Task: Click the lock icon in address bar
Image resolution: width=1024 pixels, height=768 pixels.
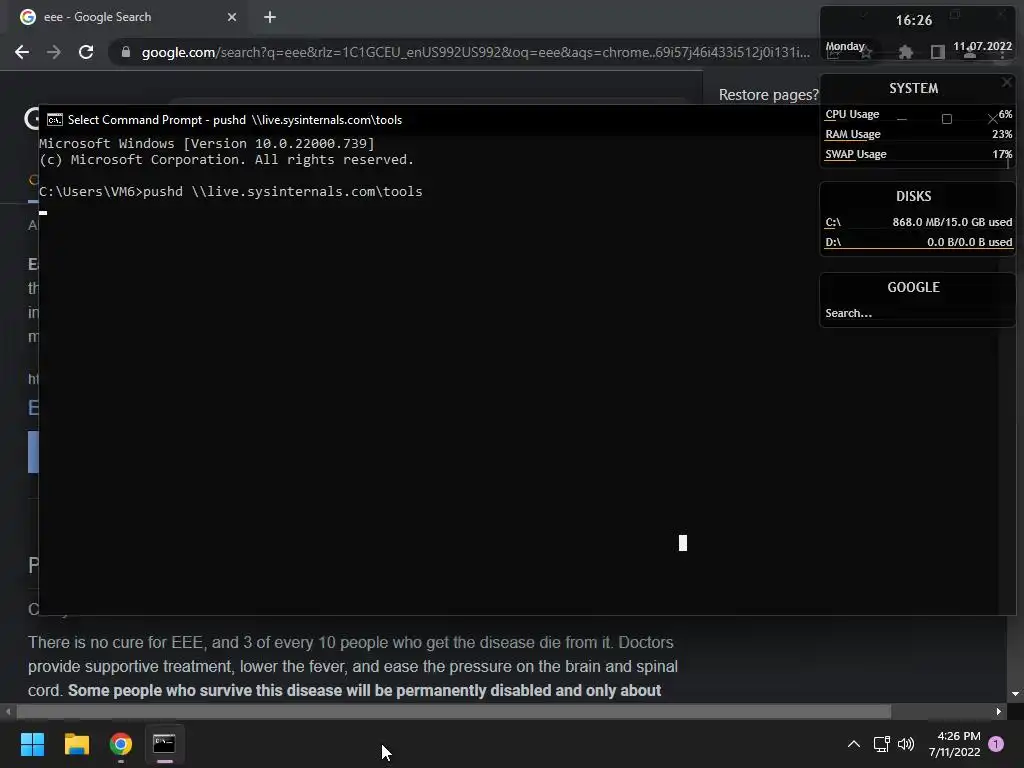Action: [x=126, y=52]
